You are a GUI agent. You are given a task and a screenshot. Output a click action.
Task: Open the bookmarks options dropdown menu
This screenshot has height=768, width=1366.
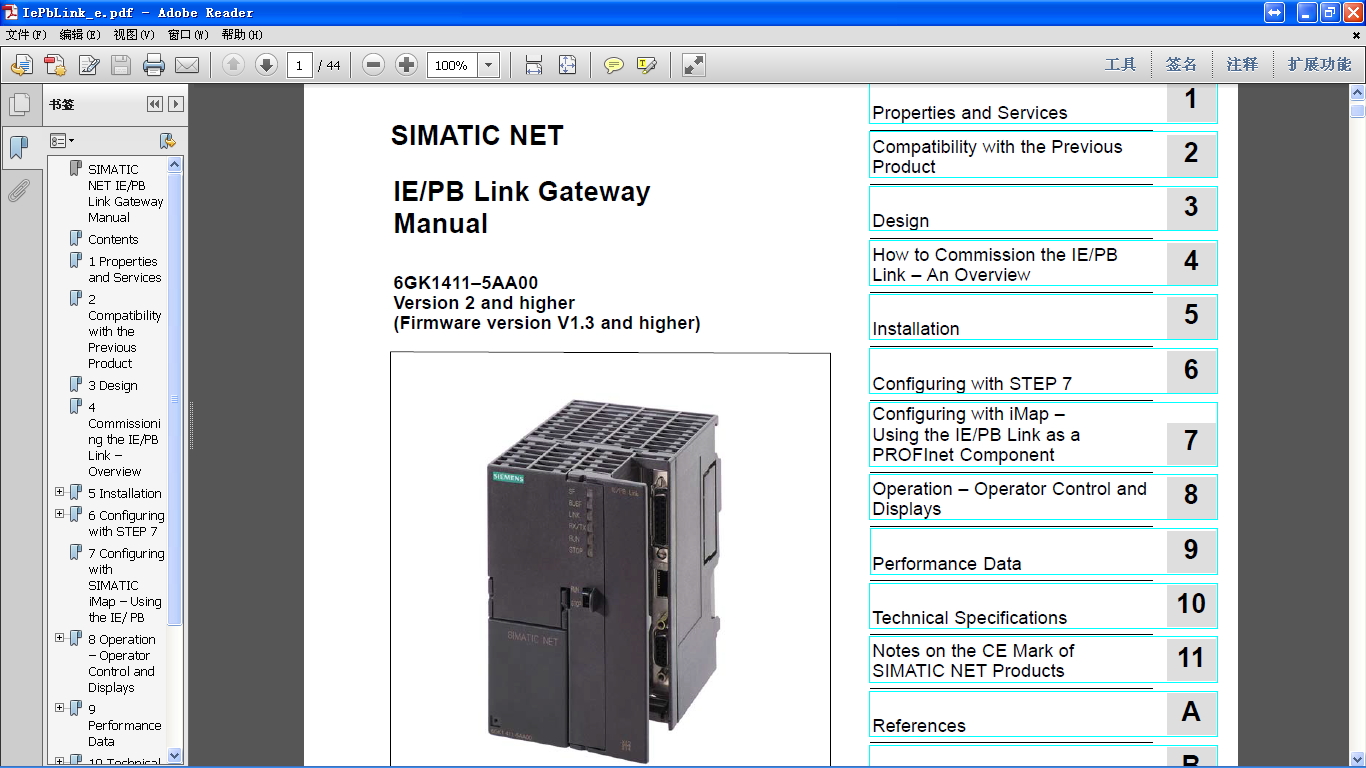pos(62,141)
